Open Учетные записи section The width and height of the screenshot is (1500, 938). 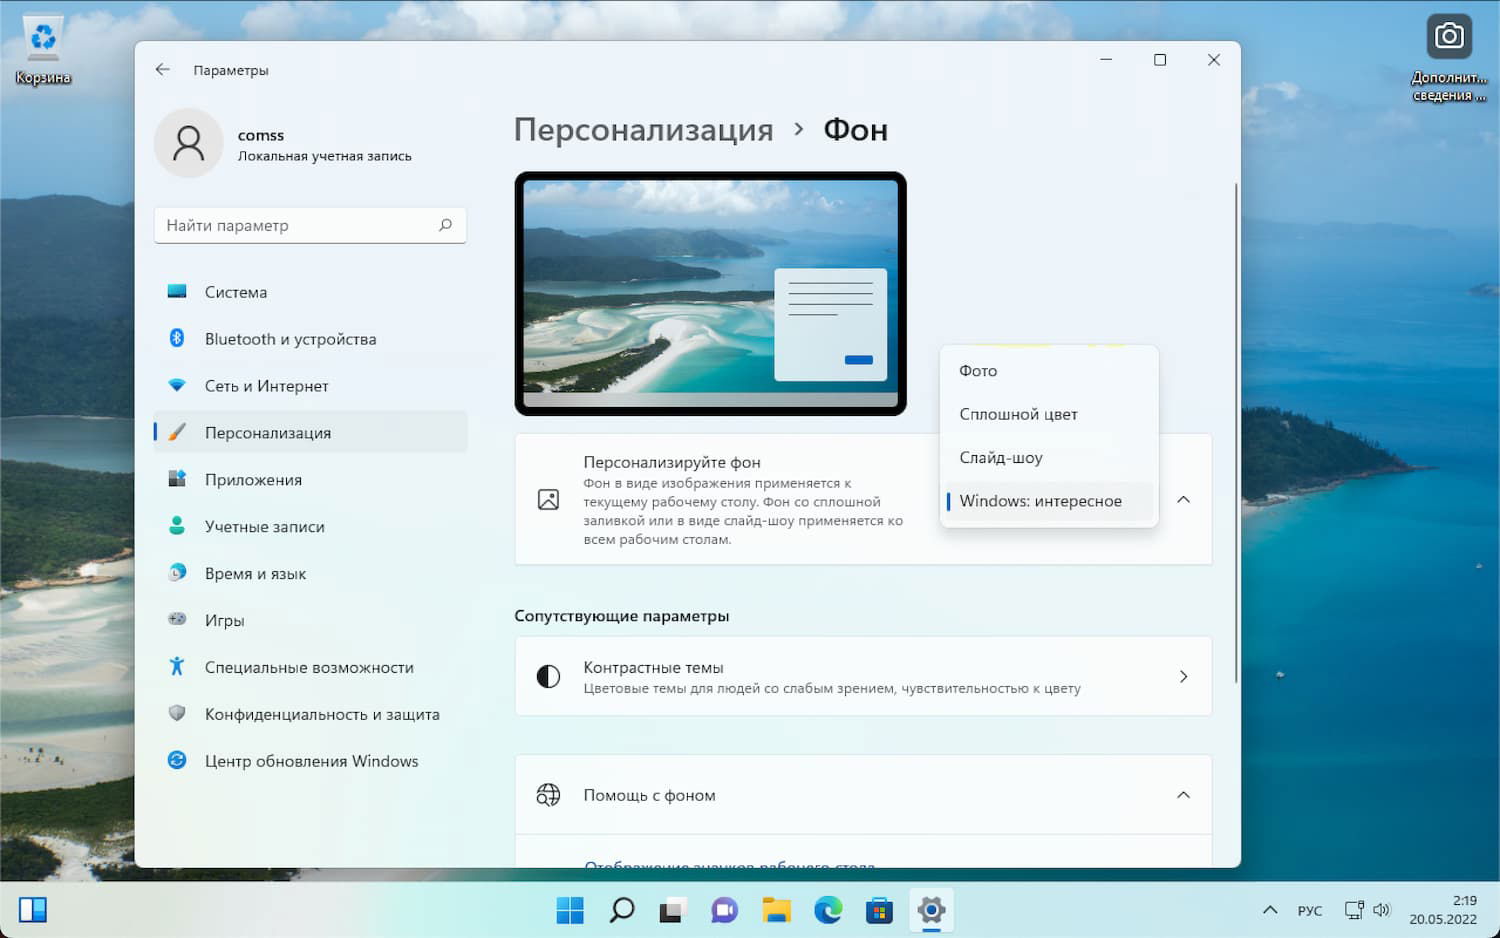pos(263,526)
